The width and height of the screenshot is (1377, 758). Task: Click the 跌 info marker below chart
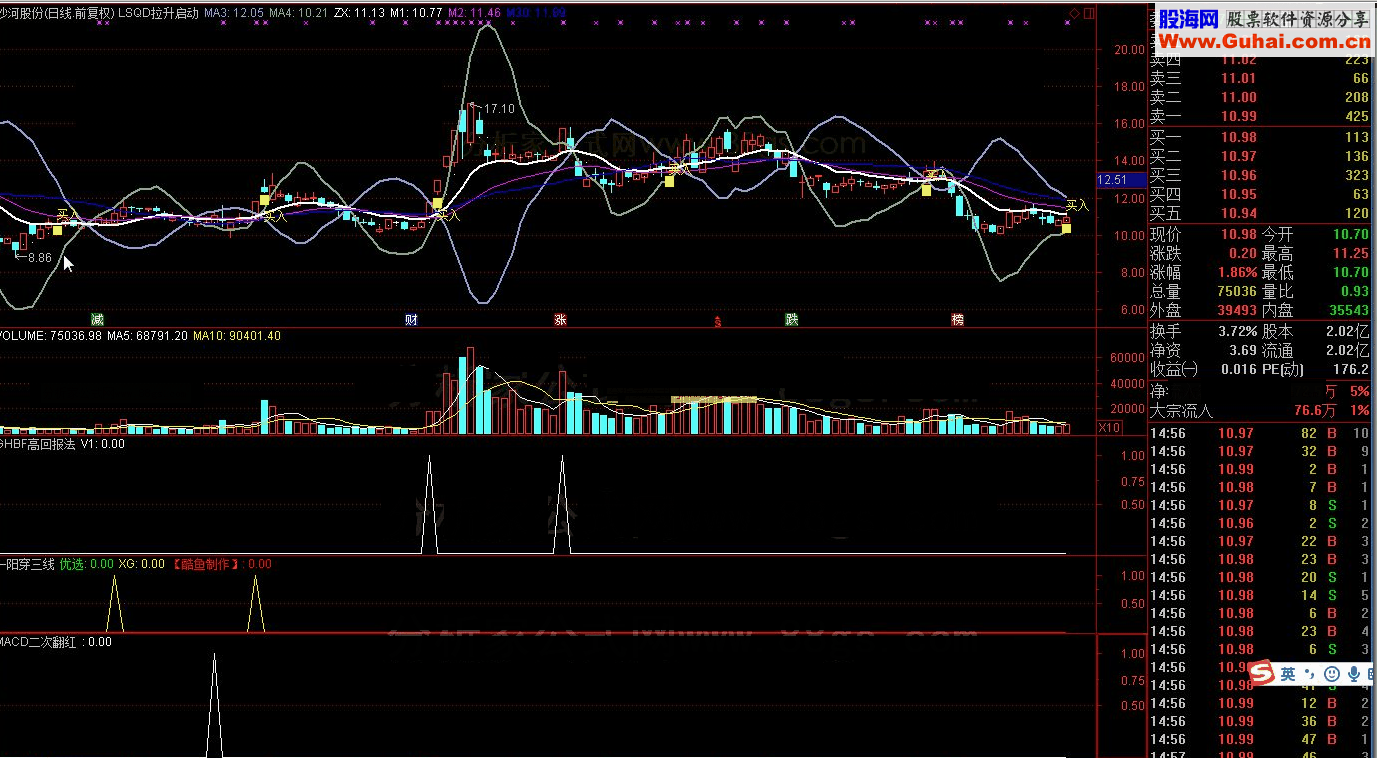pyautogui.click(x=791, y=320)
